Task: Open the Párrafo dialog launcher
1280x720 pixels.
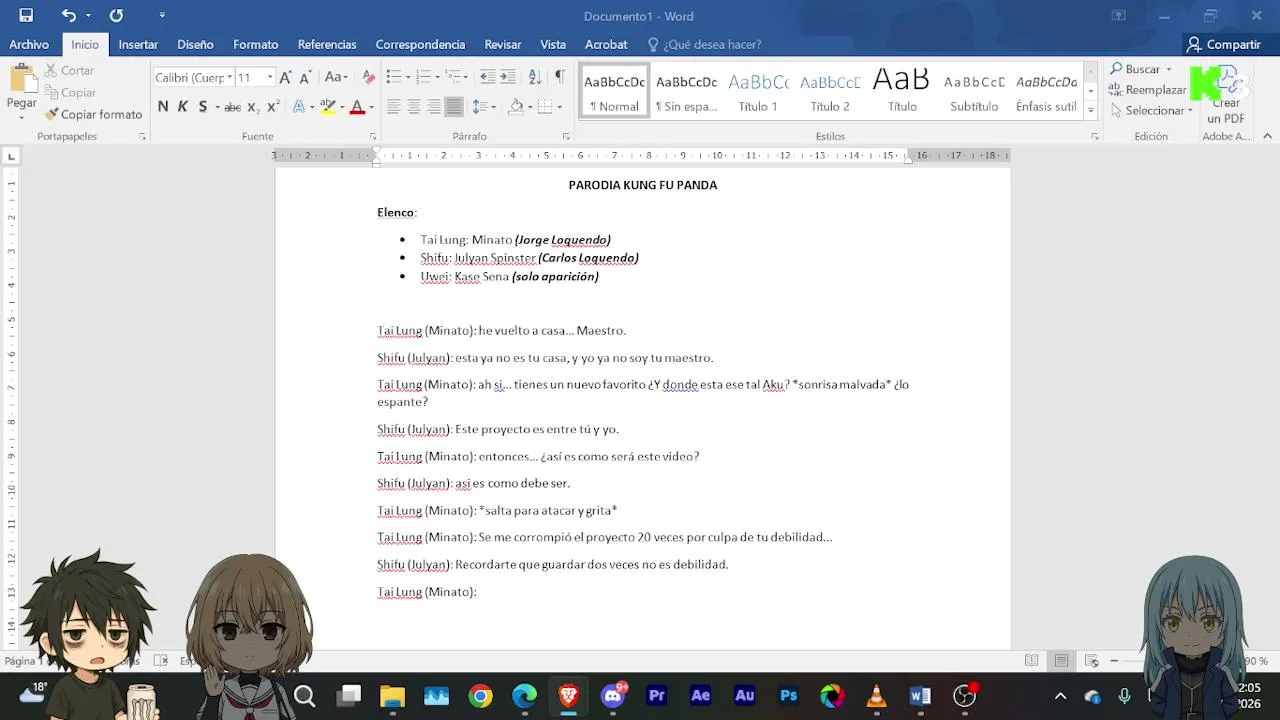Action: point(566,136)
